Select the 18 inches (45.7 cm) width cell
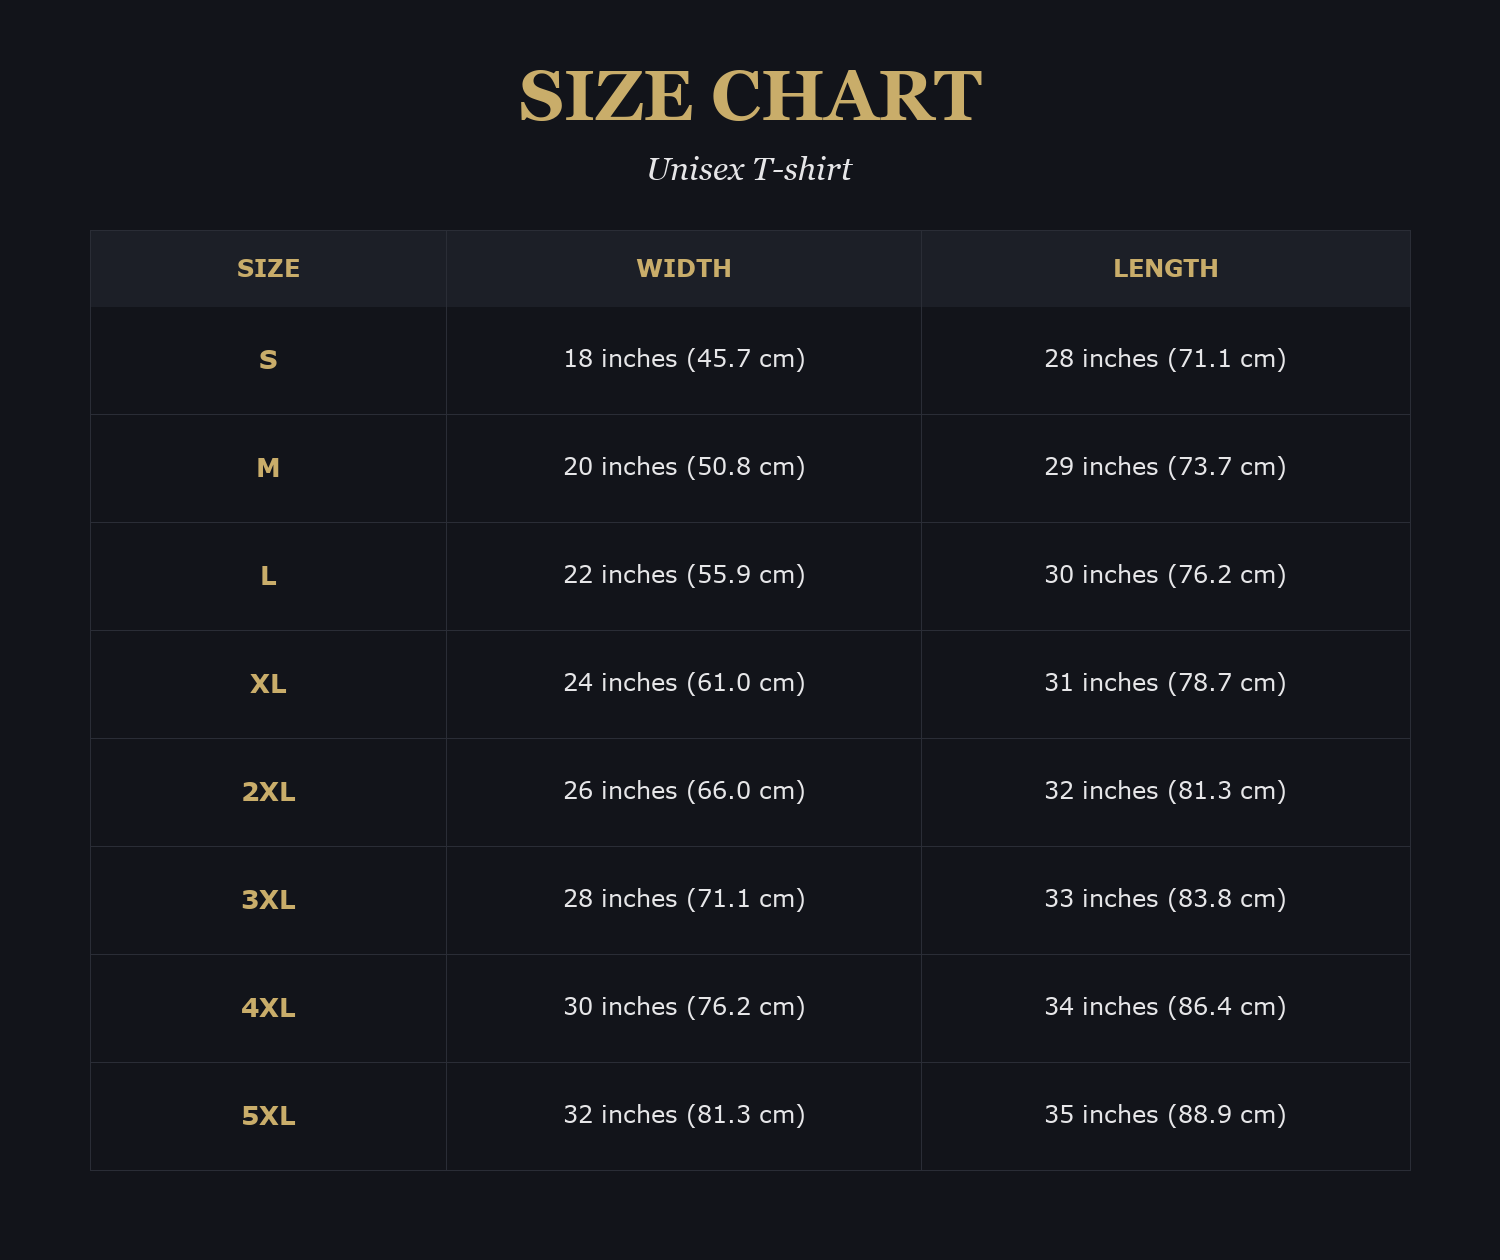The height and width of the screenshot is (1260, 1500). pos(684,361)
